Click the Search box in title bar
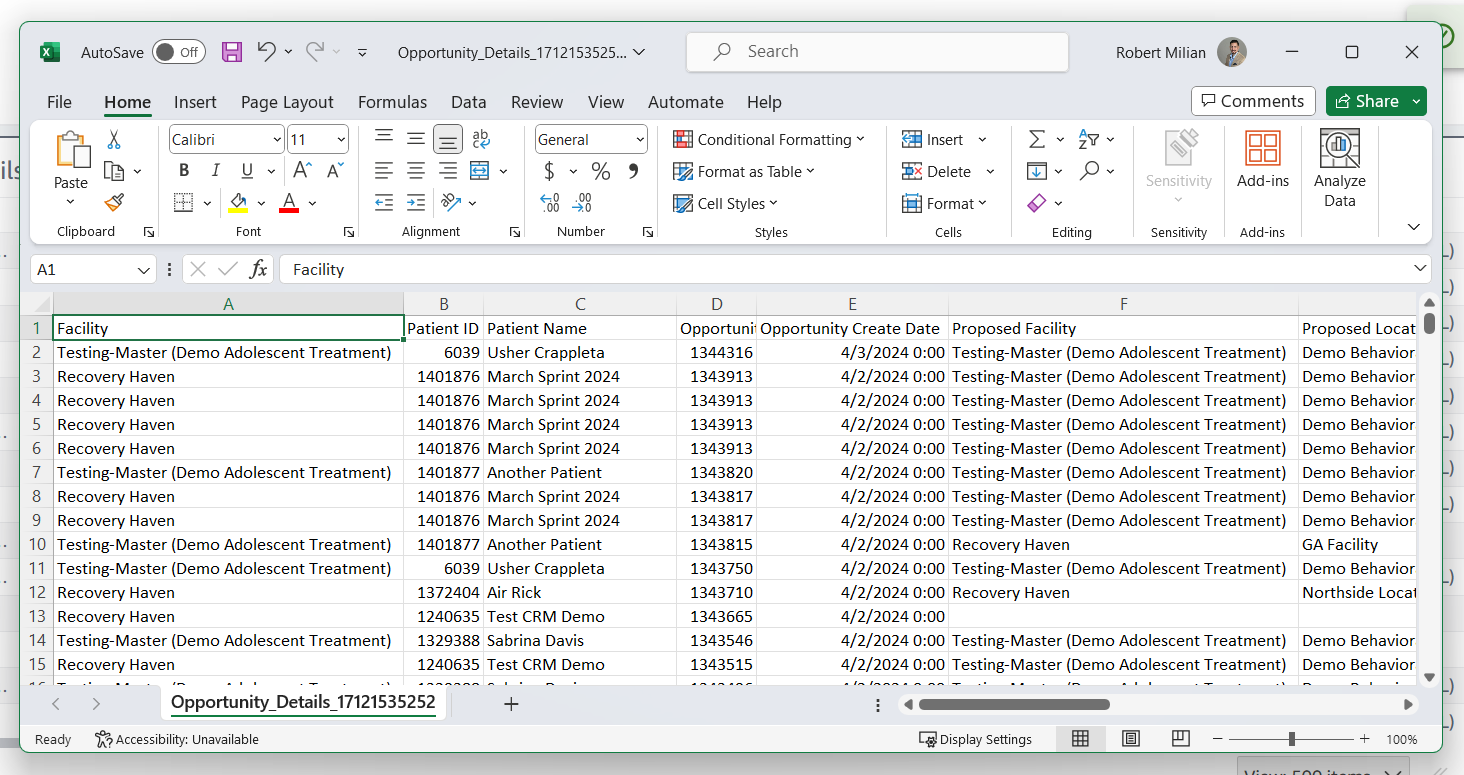Screen dimensions: 1464x775 click(x=877, y=52)
